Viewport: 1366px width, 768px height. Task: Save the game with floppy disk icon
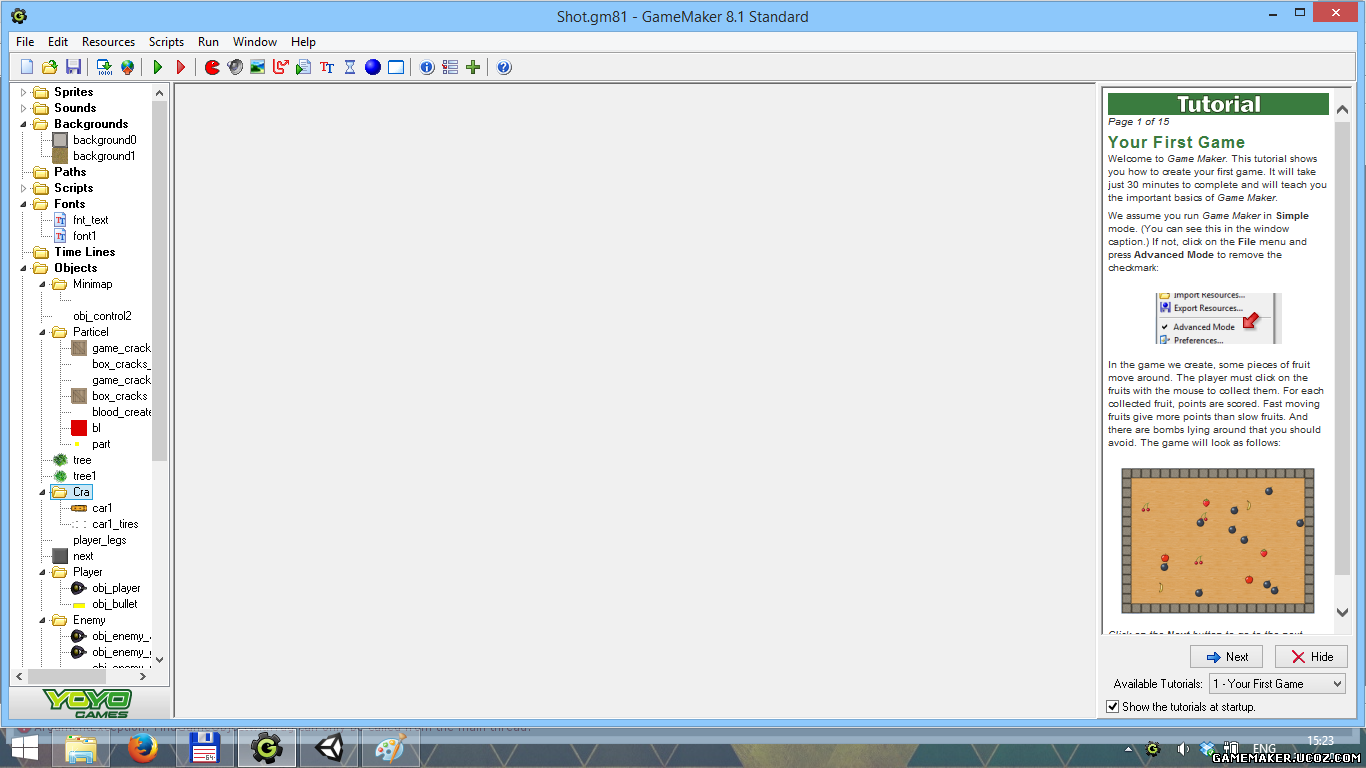(x=73, y=67)
